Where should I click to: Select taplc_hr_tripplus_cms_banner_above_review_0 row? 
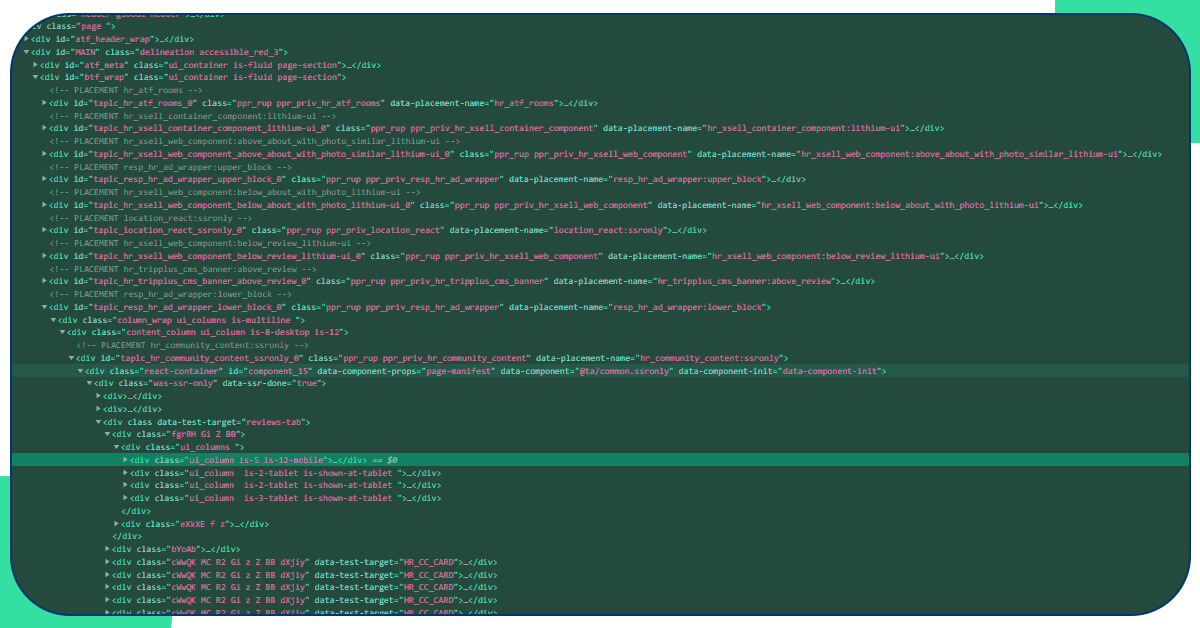click(461, 281)
